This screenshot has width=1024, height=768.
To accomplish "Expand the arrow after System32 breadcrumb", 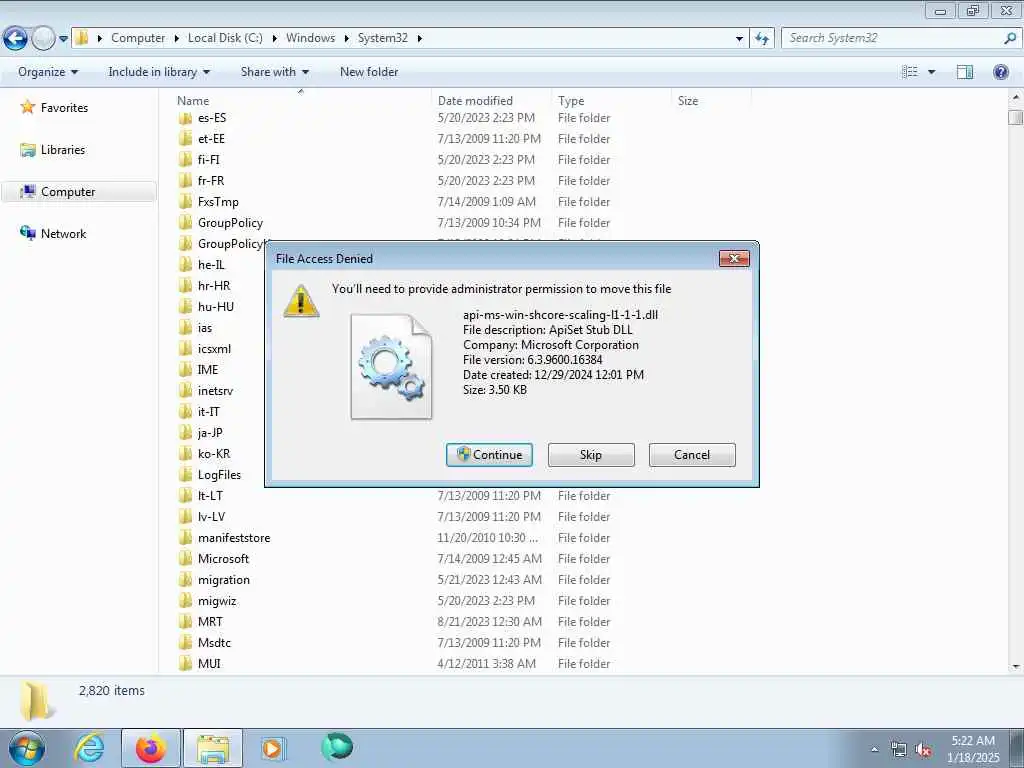I will click(419, 39).
